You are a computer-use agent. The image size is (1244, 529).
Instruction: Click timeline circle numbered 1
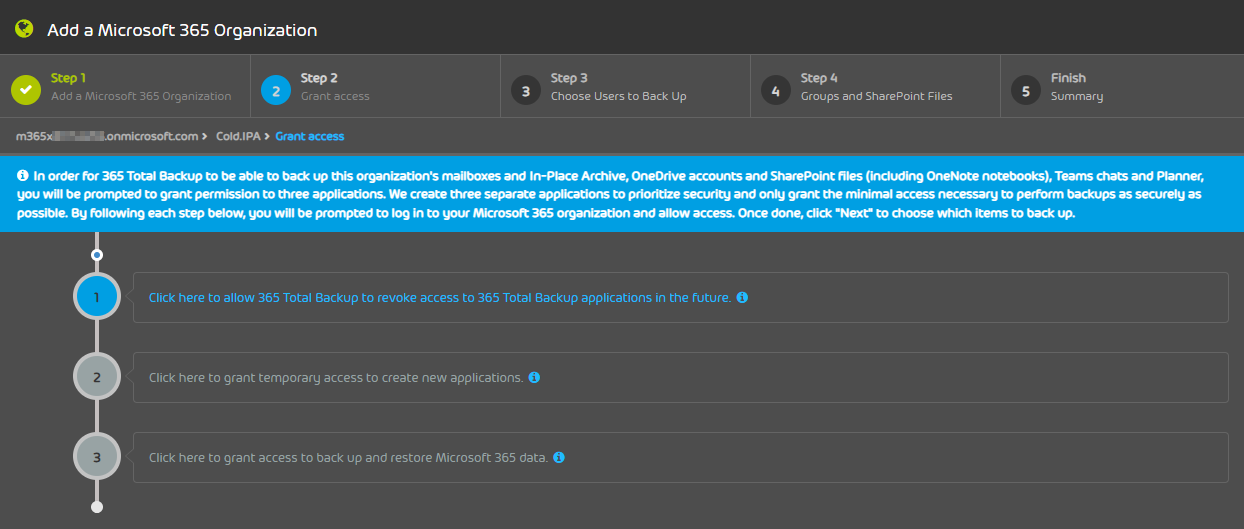[97, 297]
